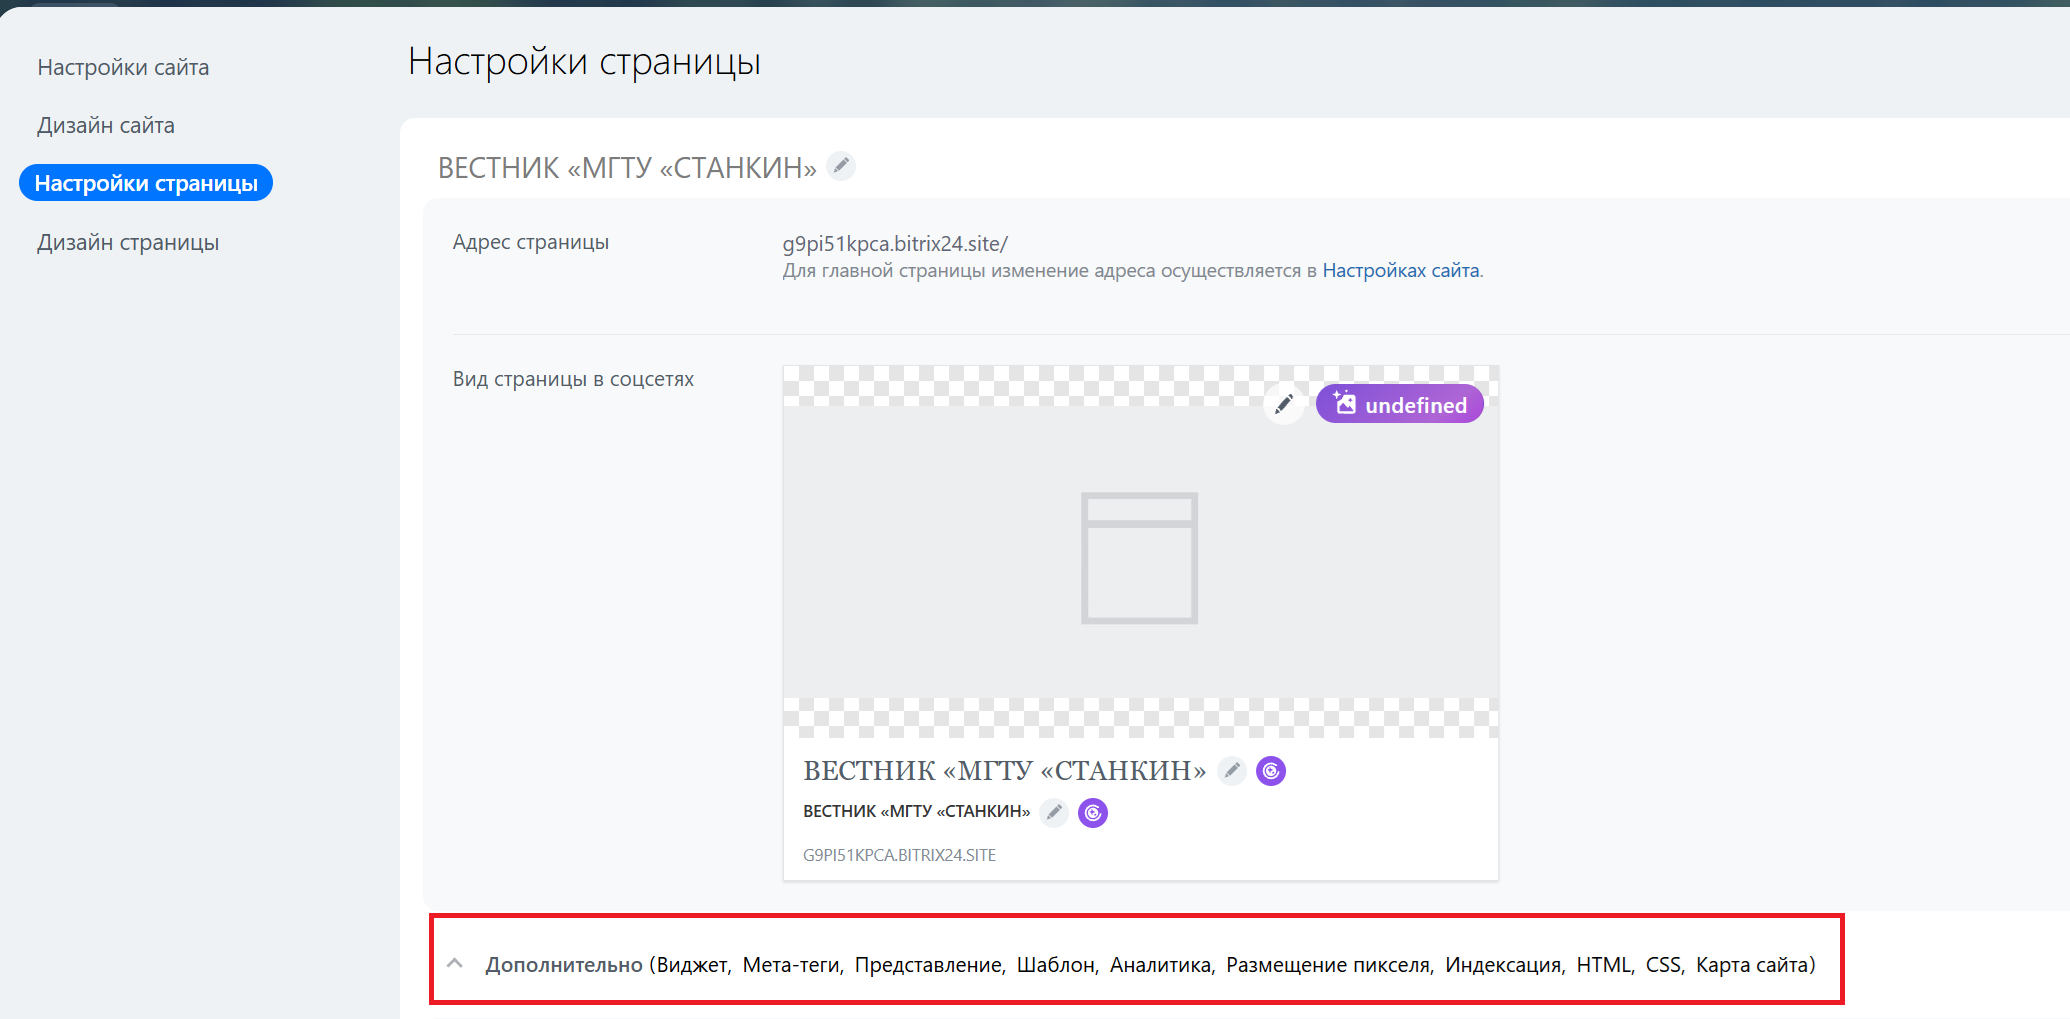2070x1019 pixels.
Task: Edit the preview description via its pencil icon
Action: (x=1054, y=812)
